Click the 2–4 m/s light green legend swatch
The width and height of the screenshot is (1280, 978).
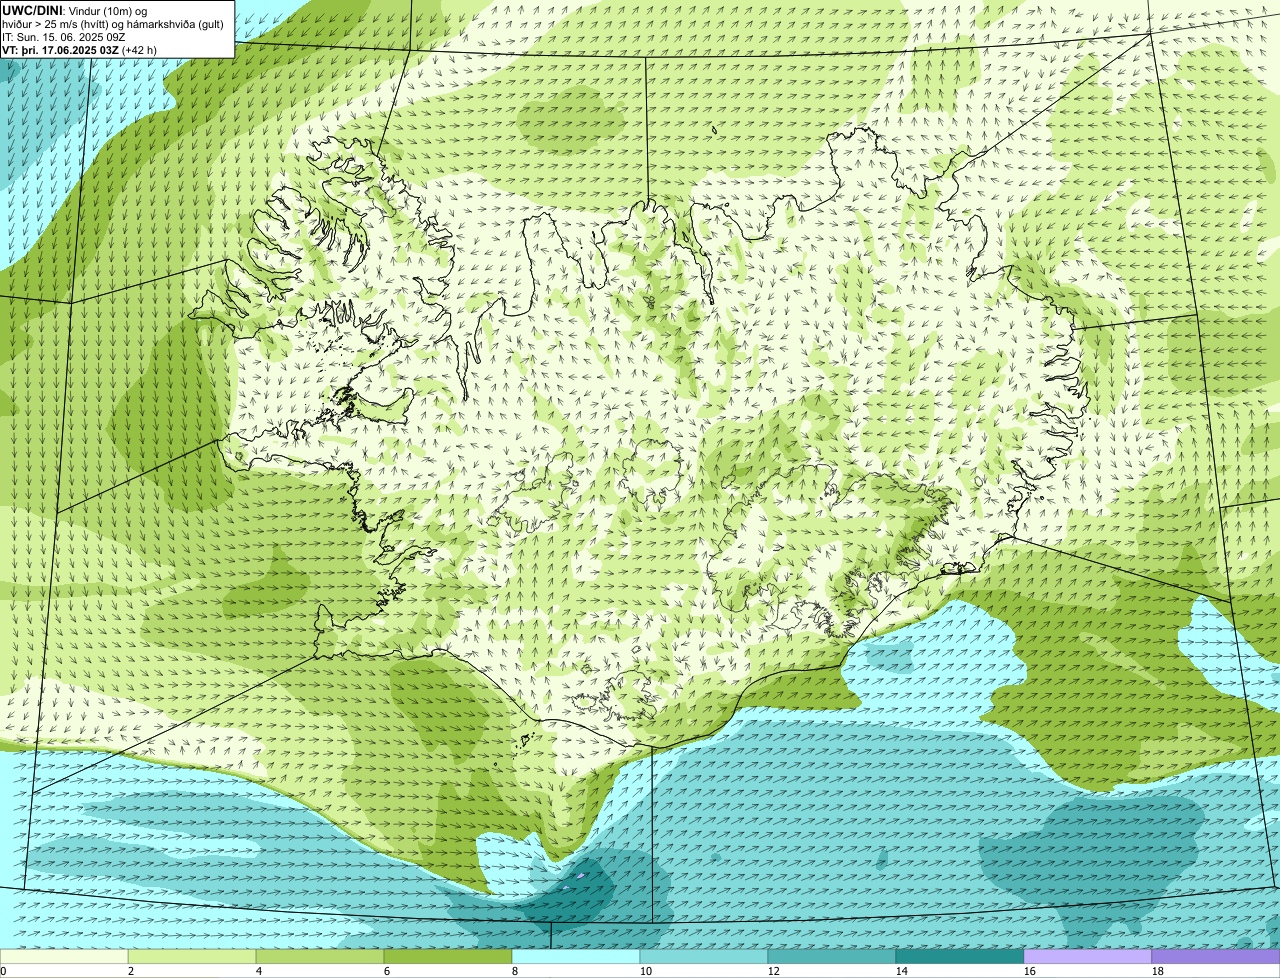tap(192, 956)
